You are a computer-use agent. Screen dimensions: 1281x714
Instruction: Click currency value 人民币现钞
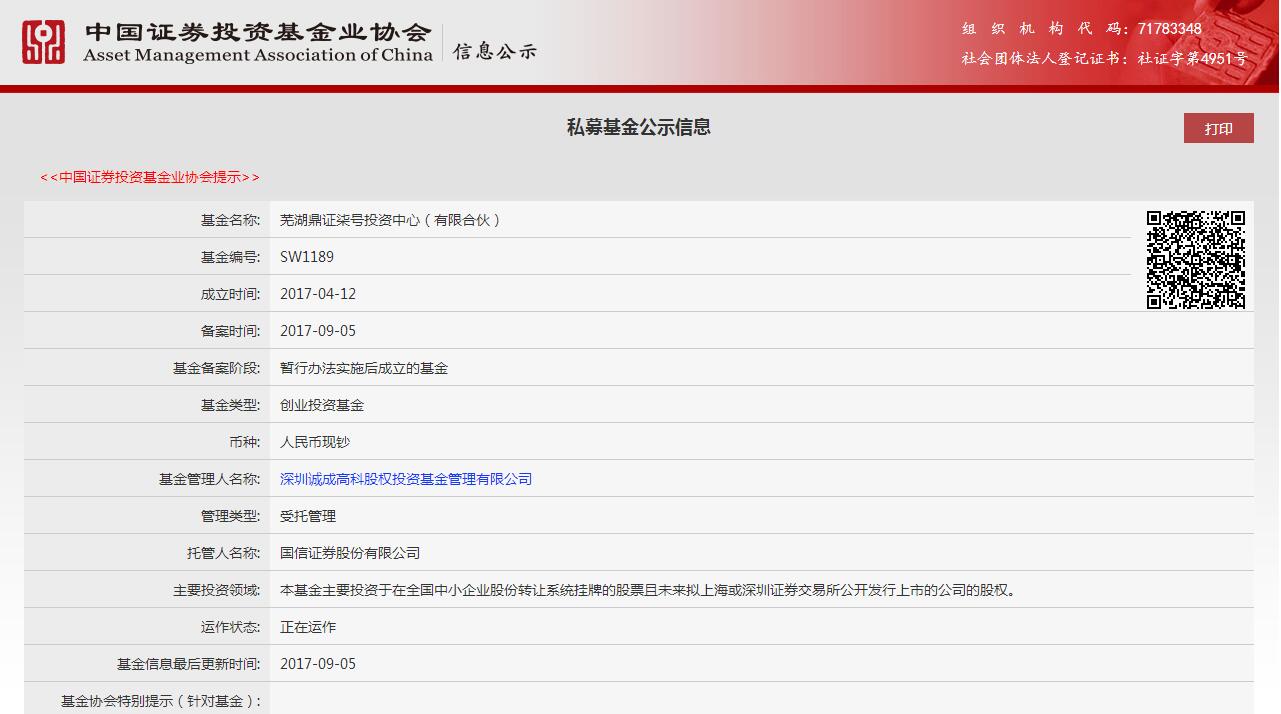click(315, 442)
